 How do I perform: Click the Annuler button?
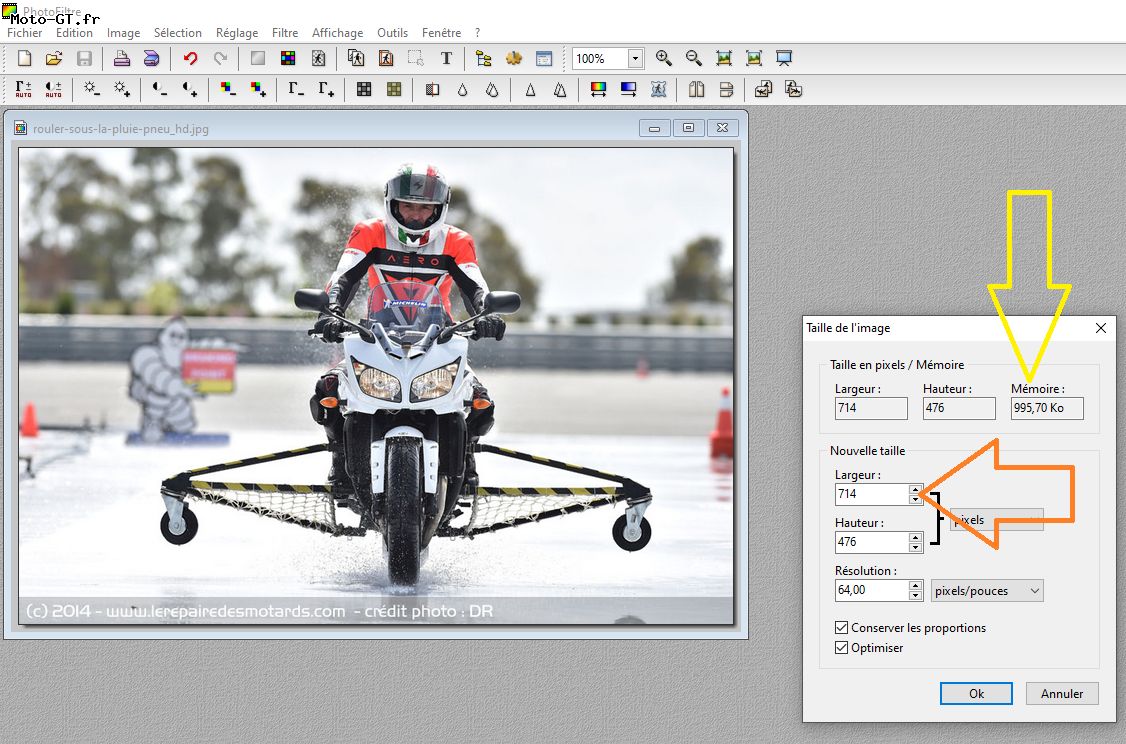click(1062, 694)
